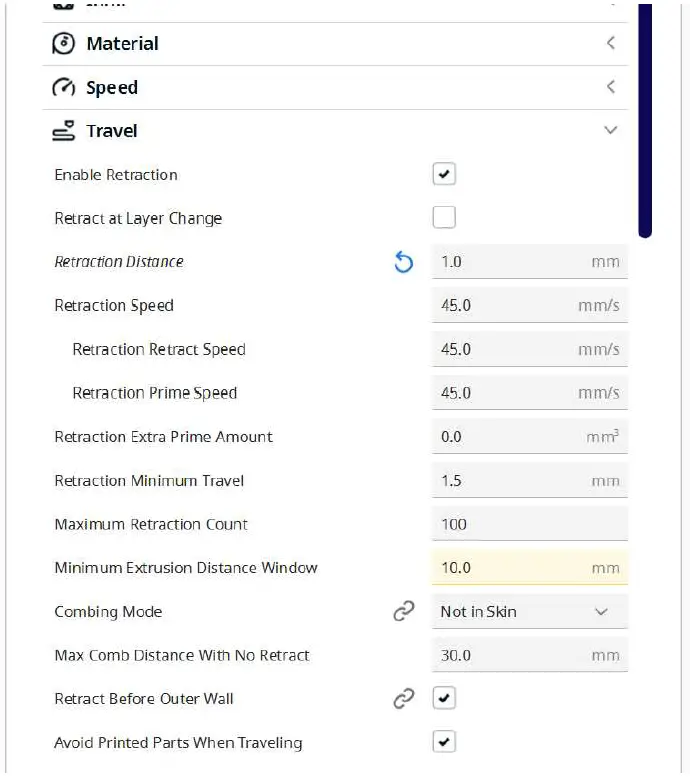This screenshot has width=690, height=777.
Task: Reset Retraction Distance with the revert arrow
Action: 403,262
